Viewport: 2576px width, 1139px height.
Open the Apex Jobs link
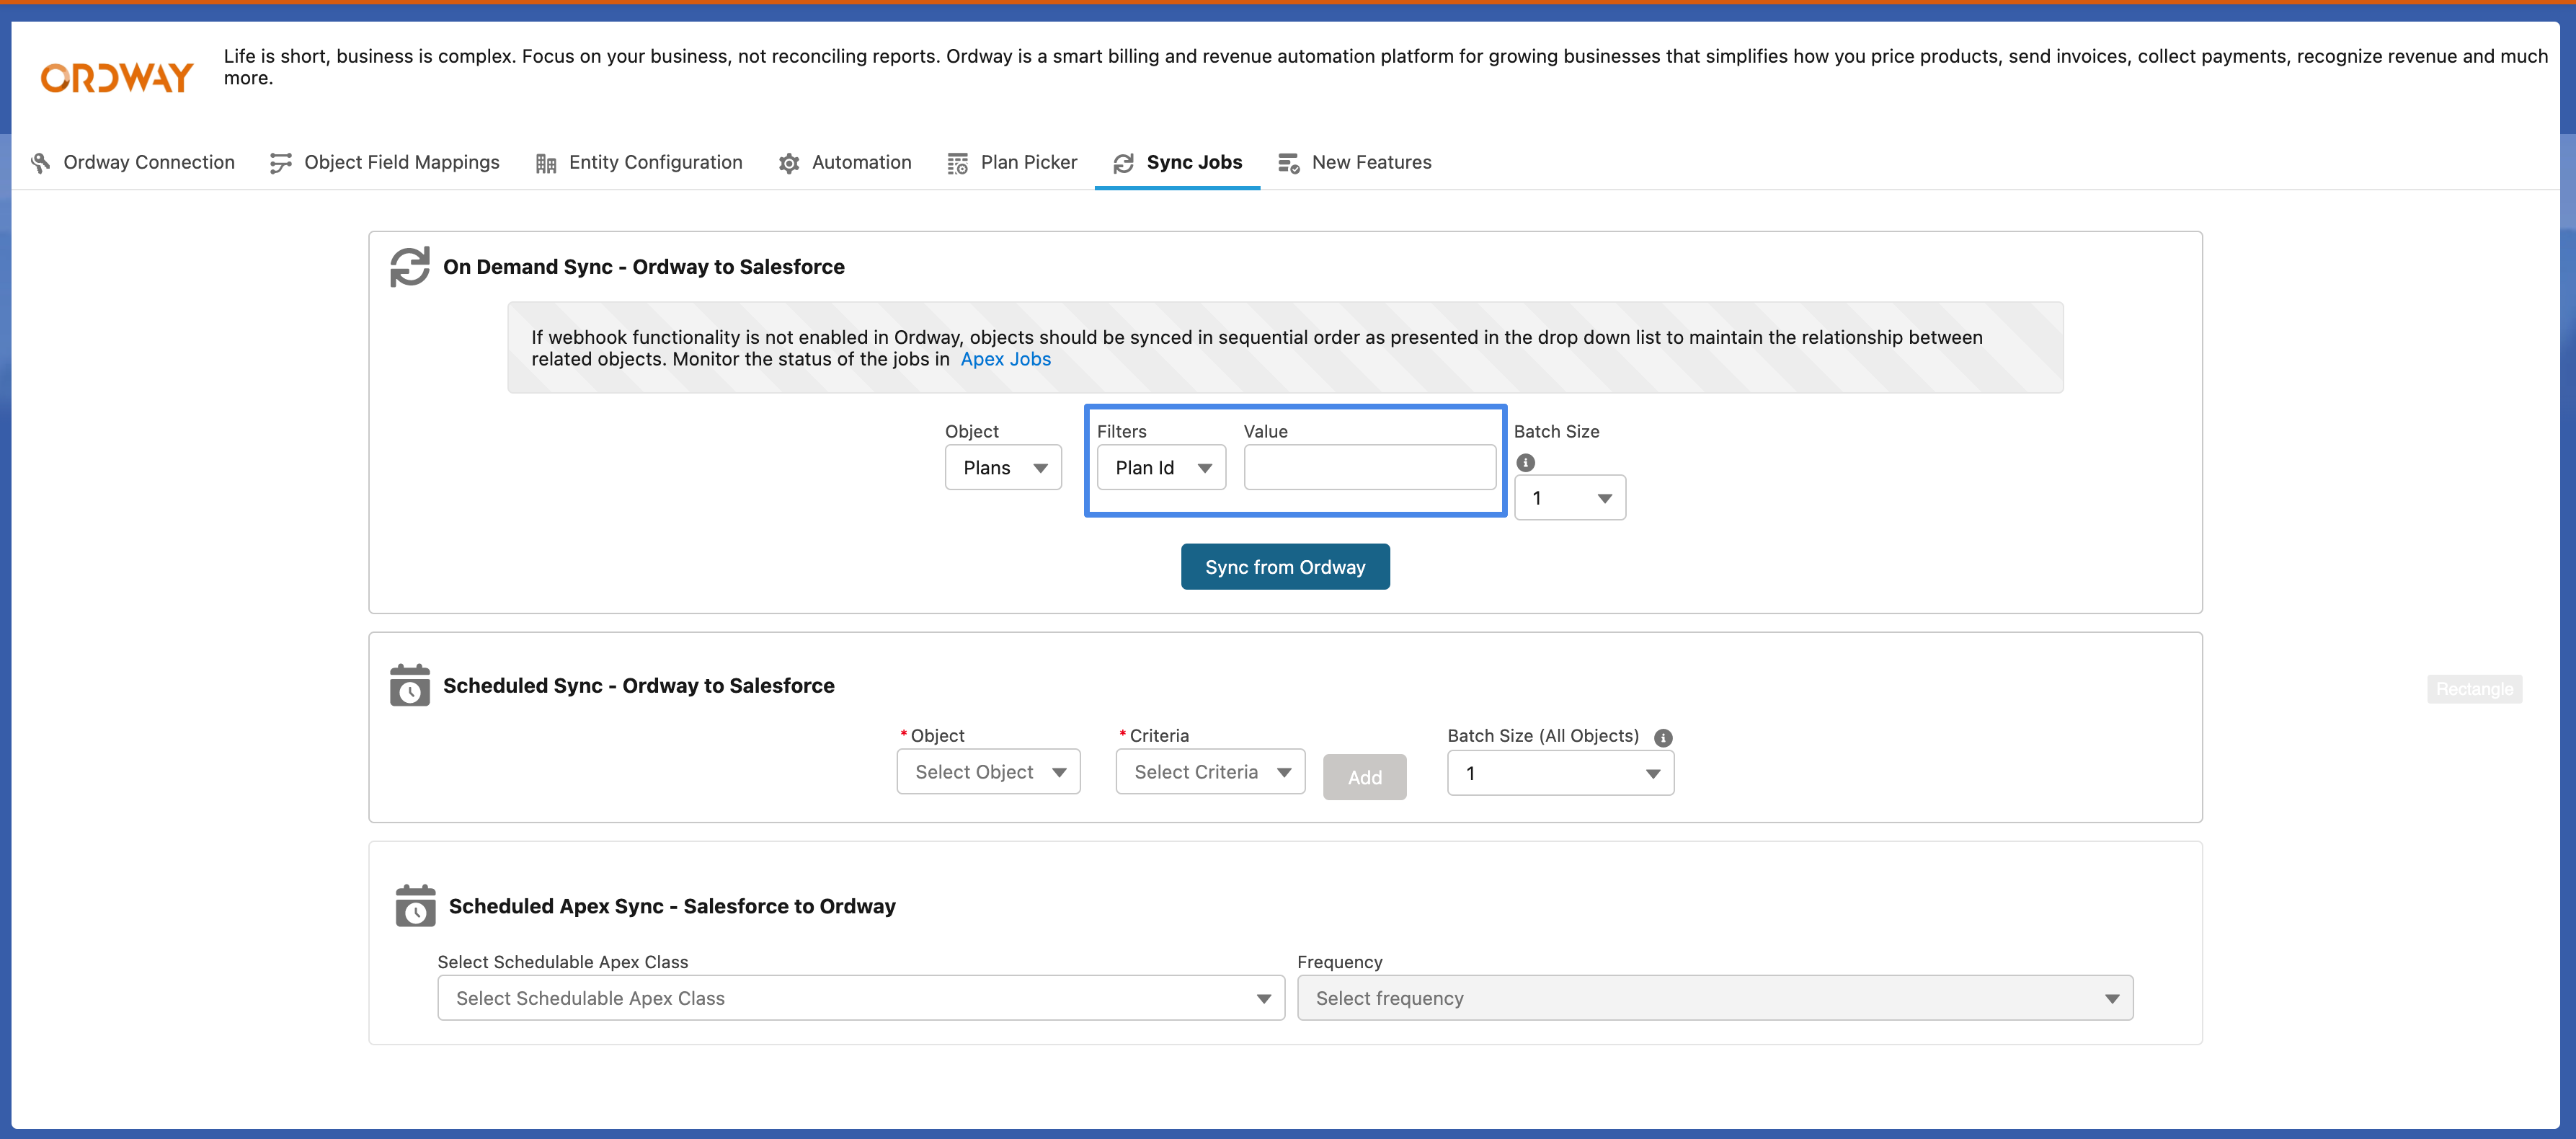coord(1005,359)
